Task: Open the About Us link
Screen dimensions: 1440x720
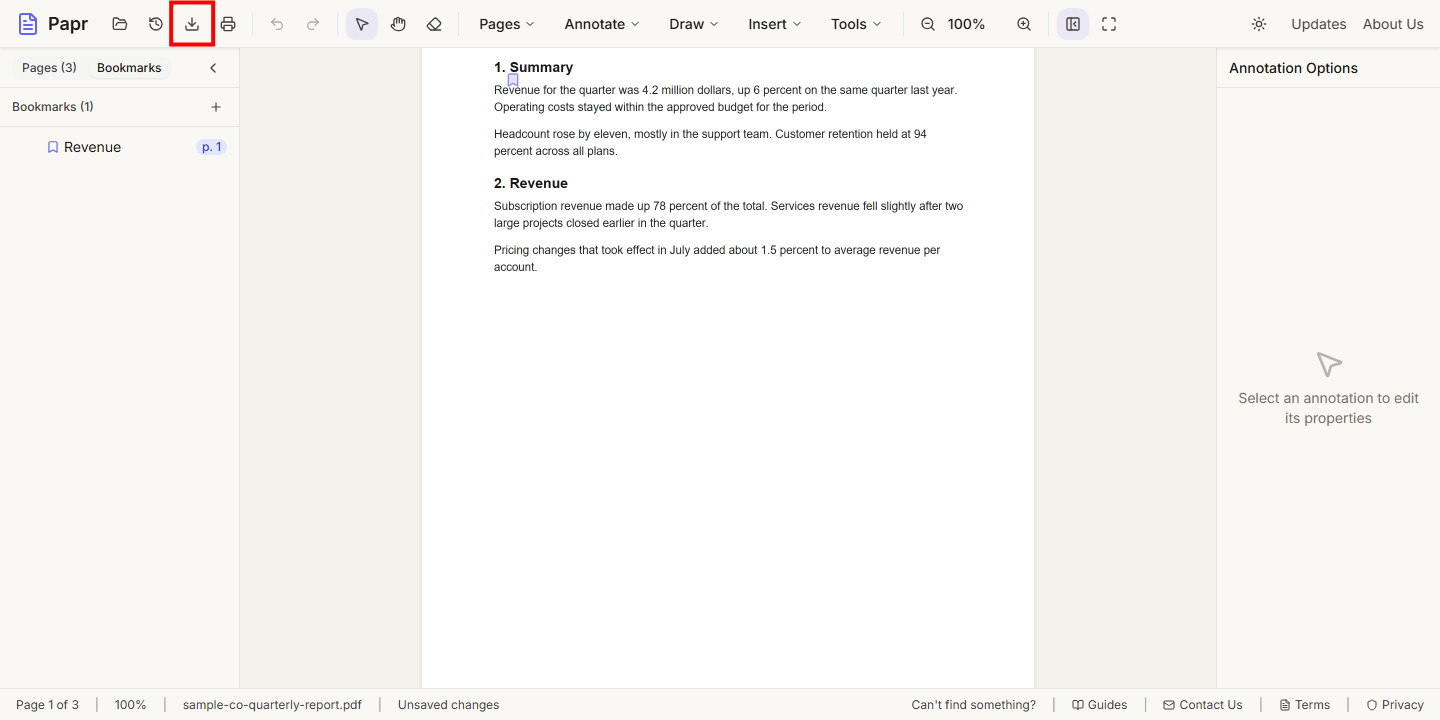Action: click(1393, 24)
